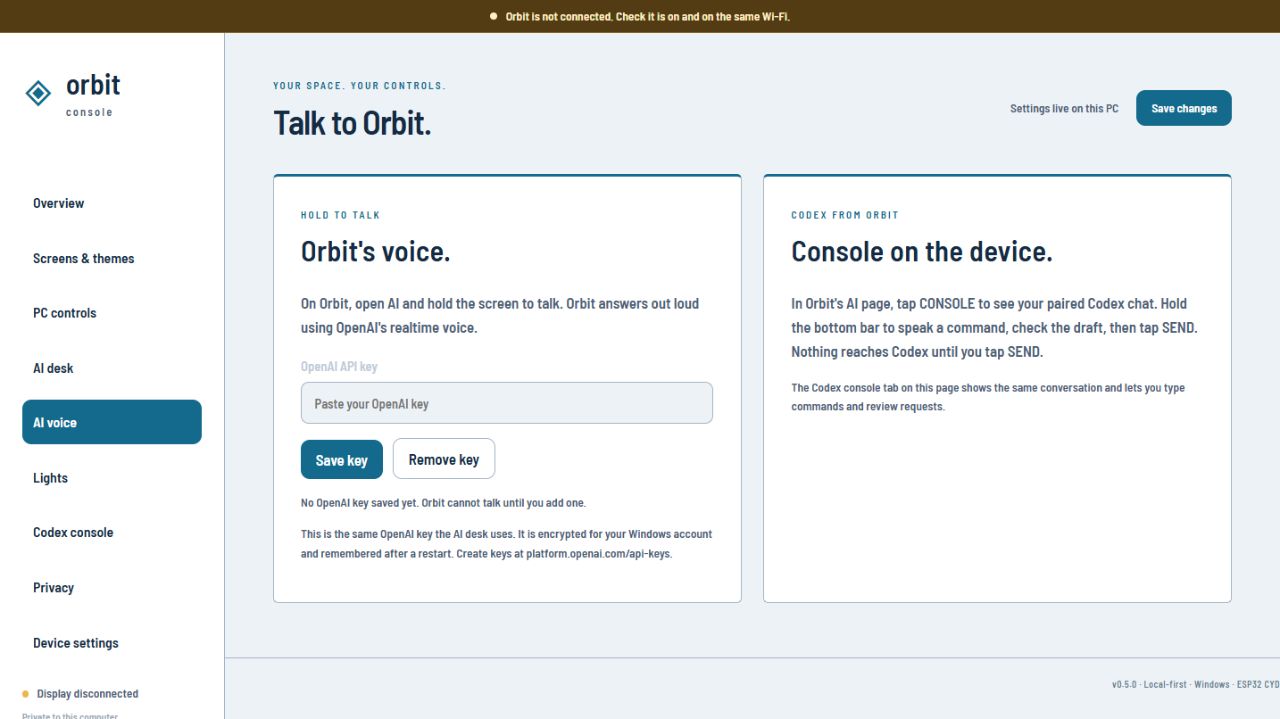
Task: Click the 'Orbit is not connected' banner
Action: pyautogui.click(x=640, y=16)
